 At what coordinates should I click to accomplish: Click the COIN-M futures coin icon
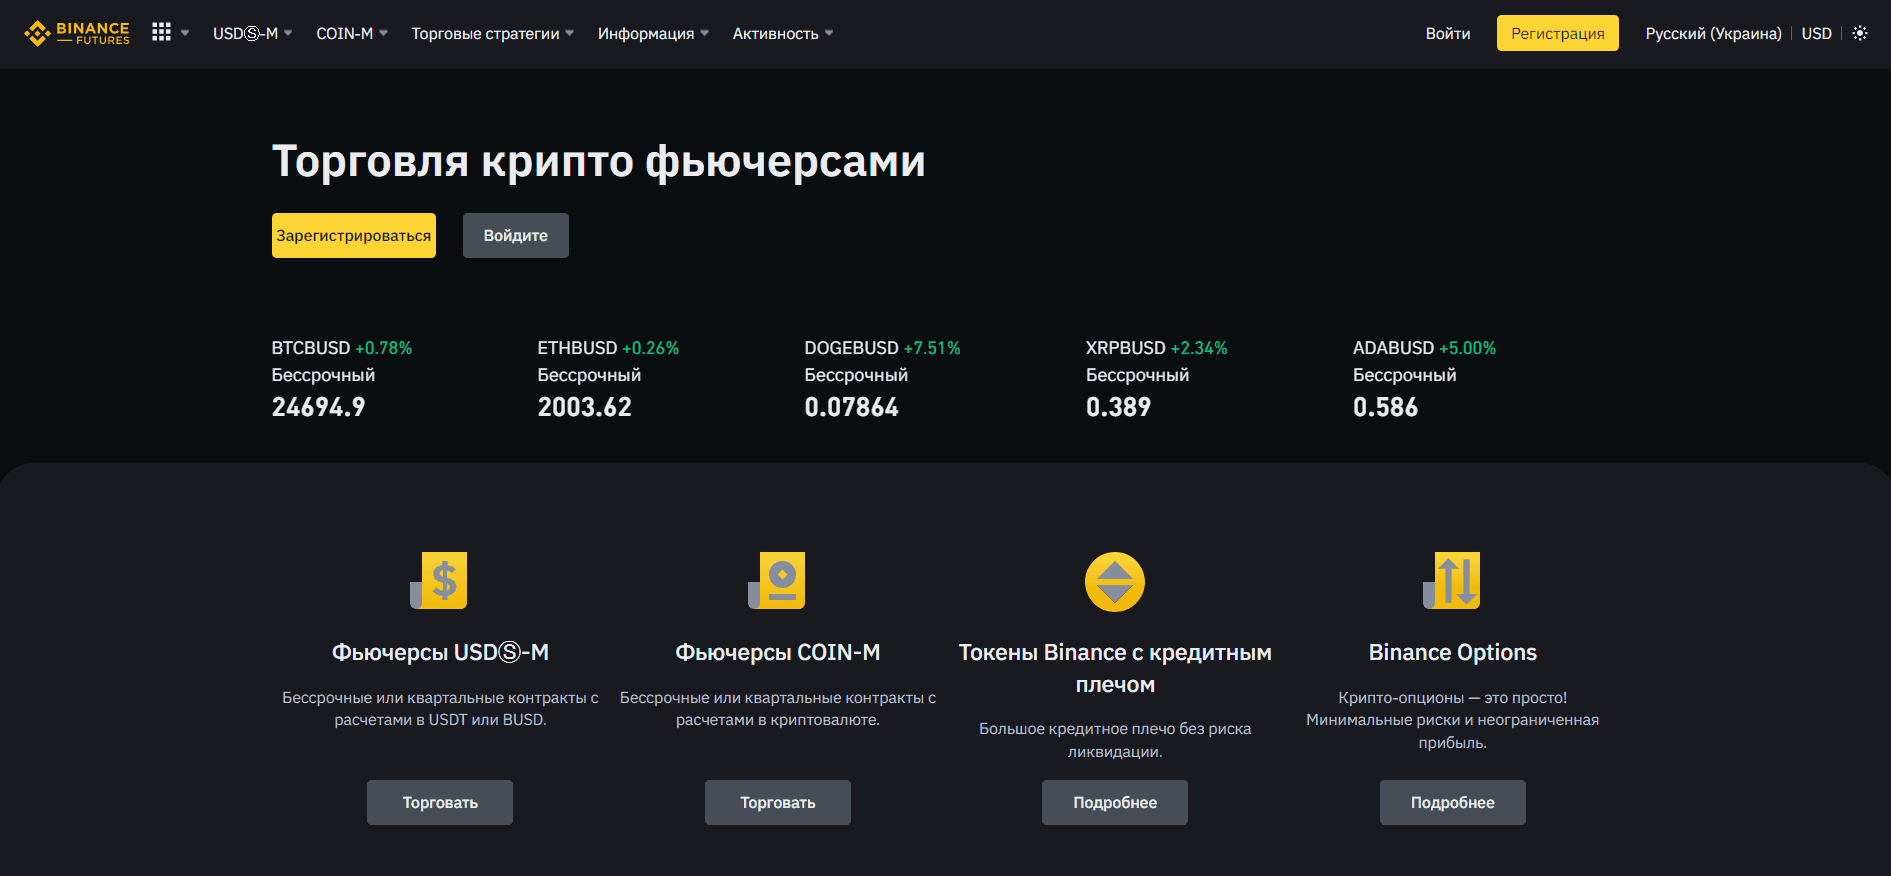777,580
